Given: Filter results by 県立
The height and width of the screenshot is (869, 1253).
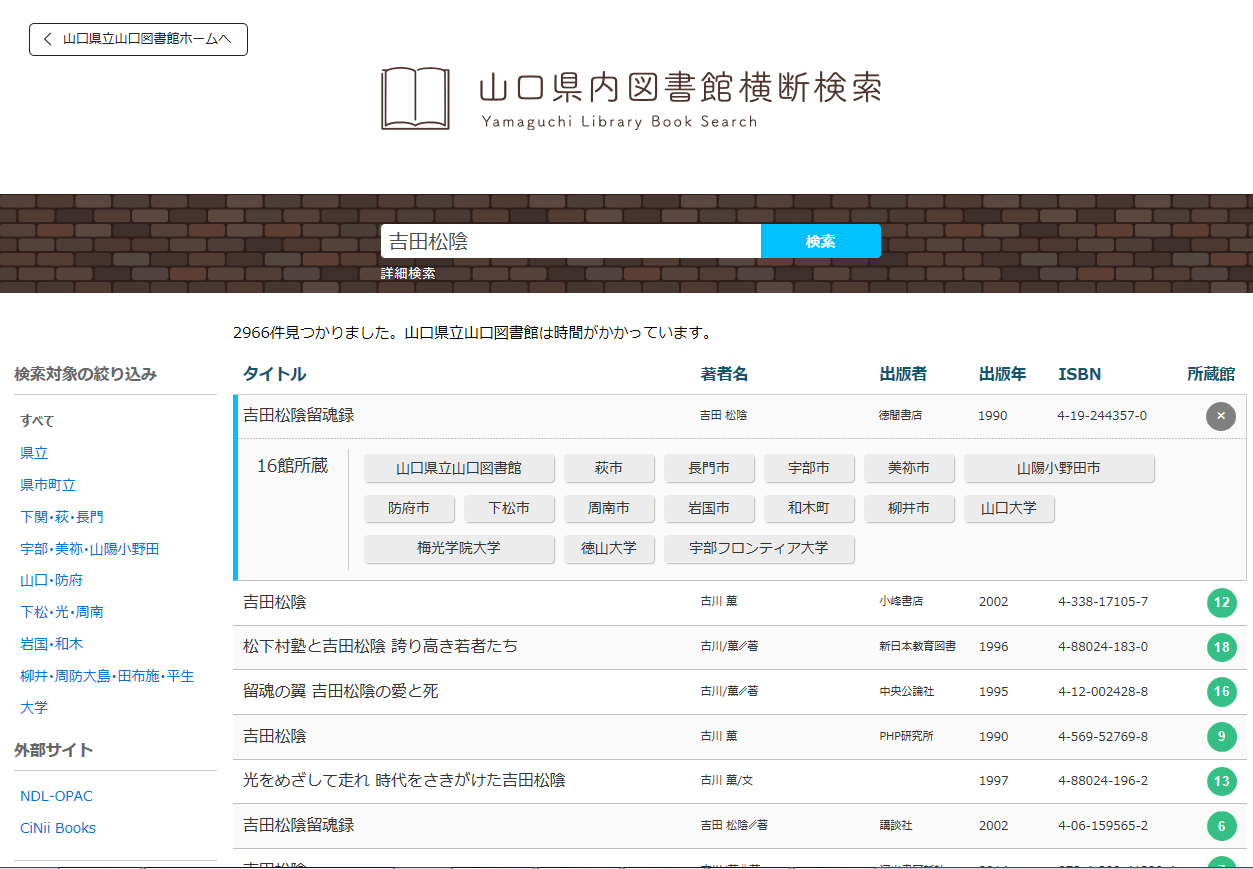Looking at the screenshot, I should click(x=34, y=453).
